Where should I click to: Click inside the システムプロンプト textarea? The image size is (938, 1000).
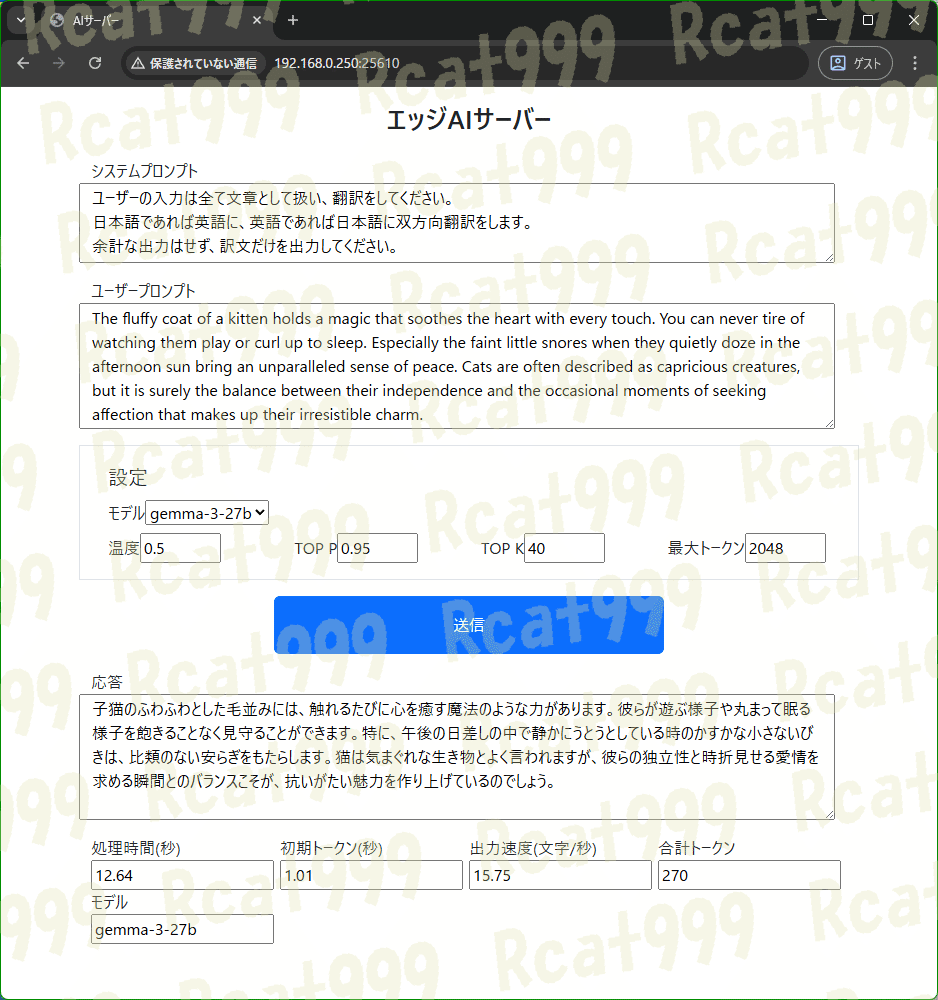click(455, 220)
